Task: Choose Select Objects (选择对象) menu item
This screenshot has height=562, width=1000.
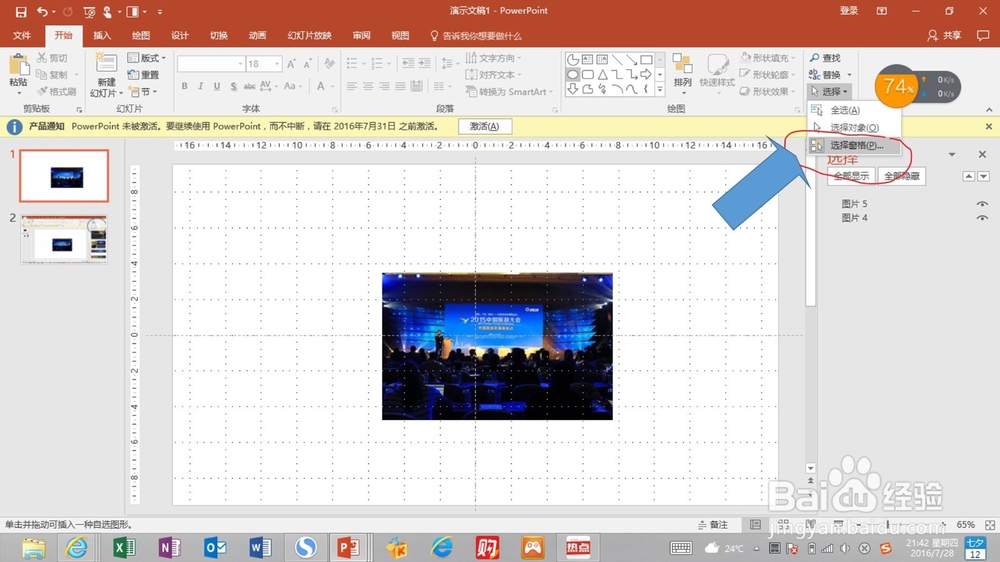Action: coord(854,128)
